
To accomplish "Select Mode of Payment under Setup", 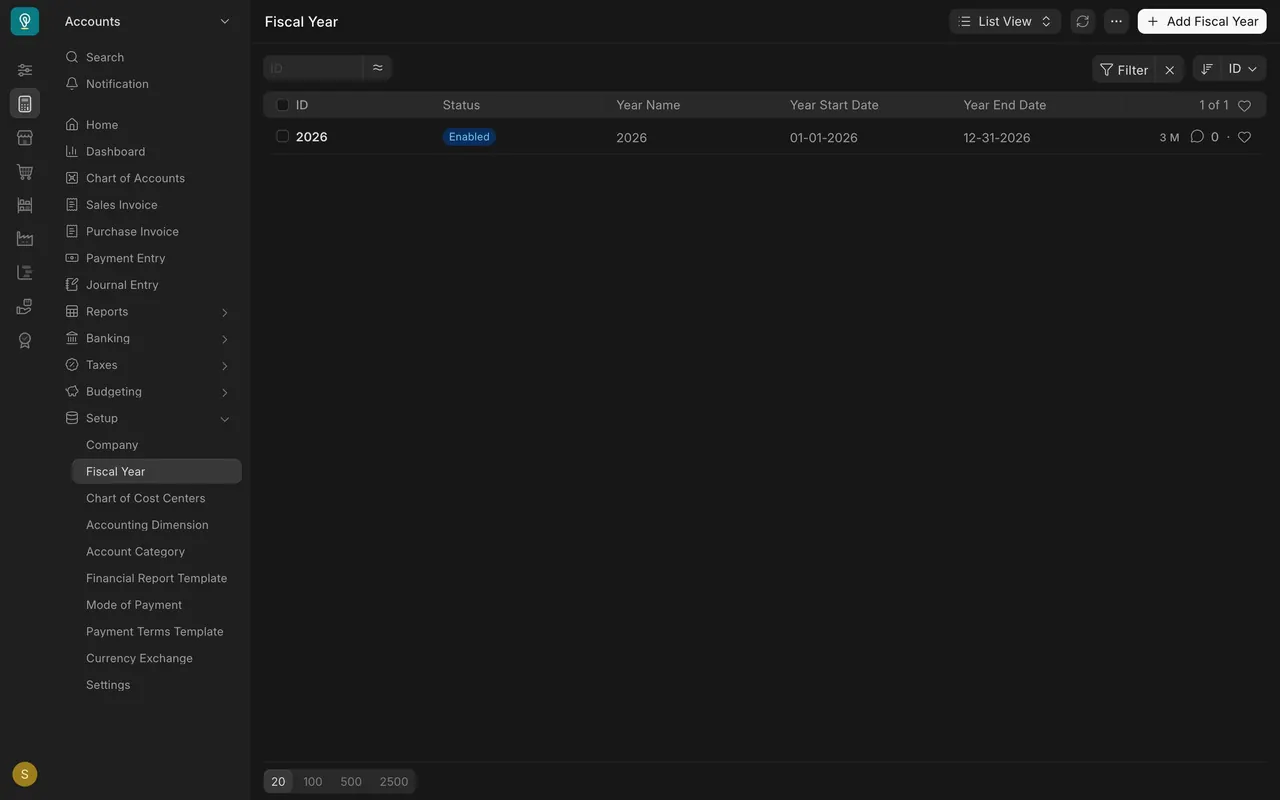I will (x=134, y=605).
